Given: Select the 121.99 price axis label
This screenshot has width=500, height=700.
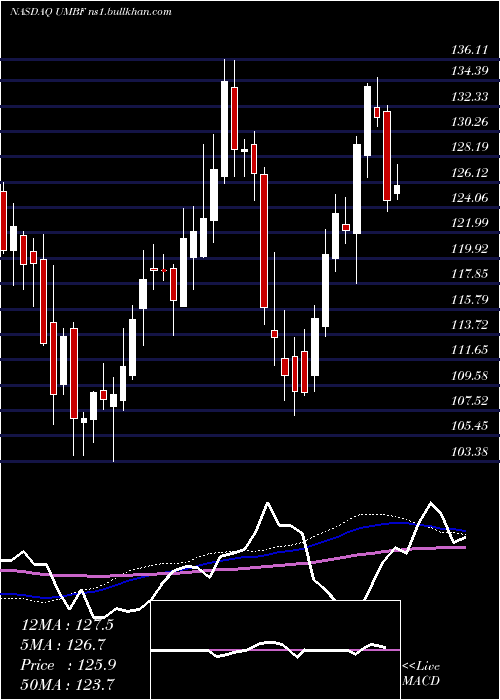Looking at the screenshot, I should 470,222.
